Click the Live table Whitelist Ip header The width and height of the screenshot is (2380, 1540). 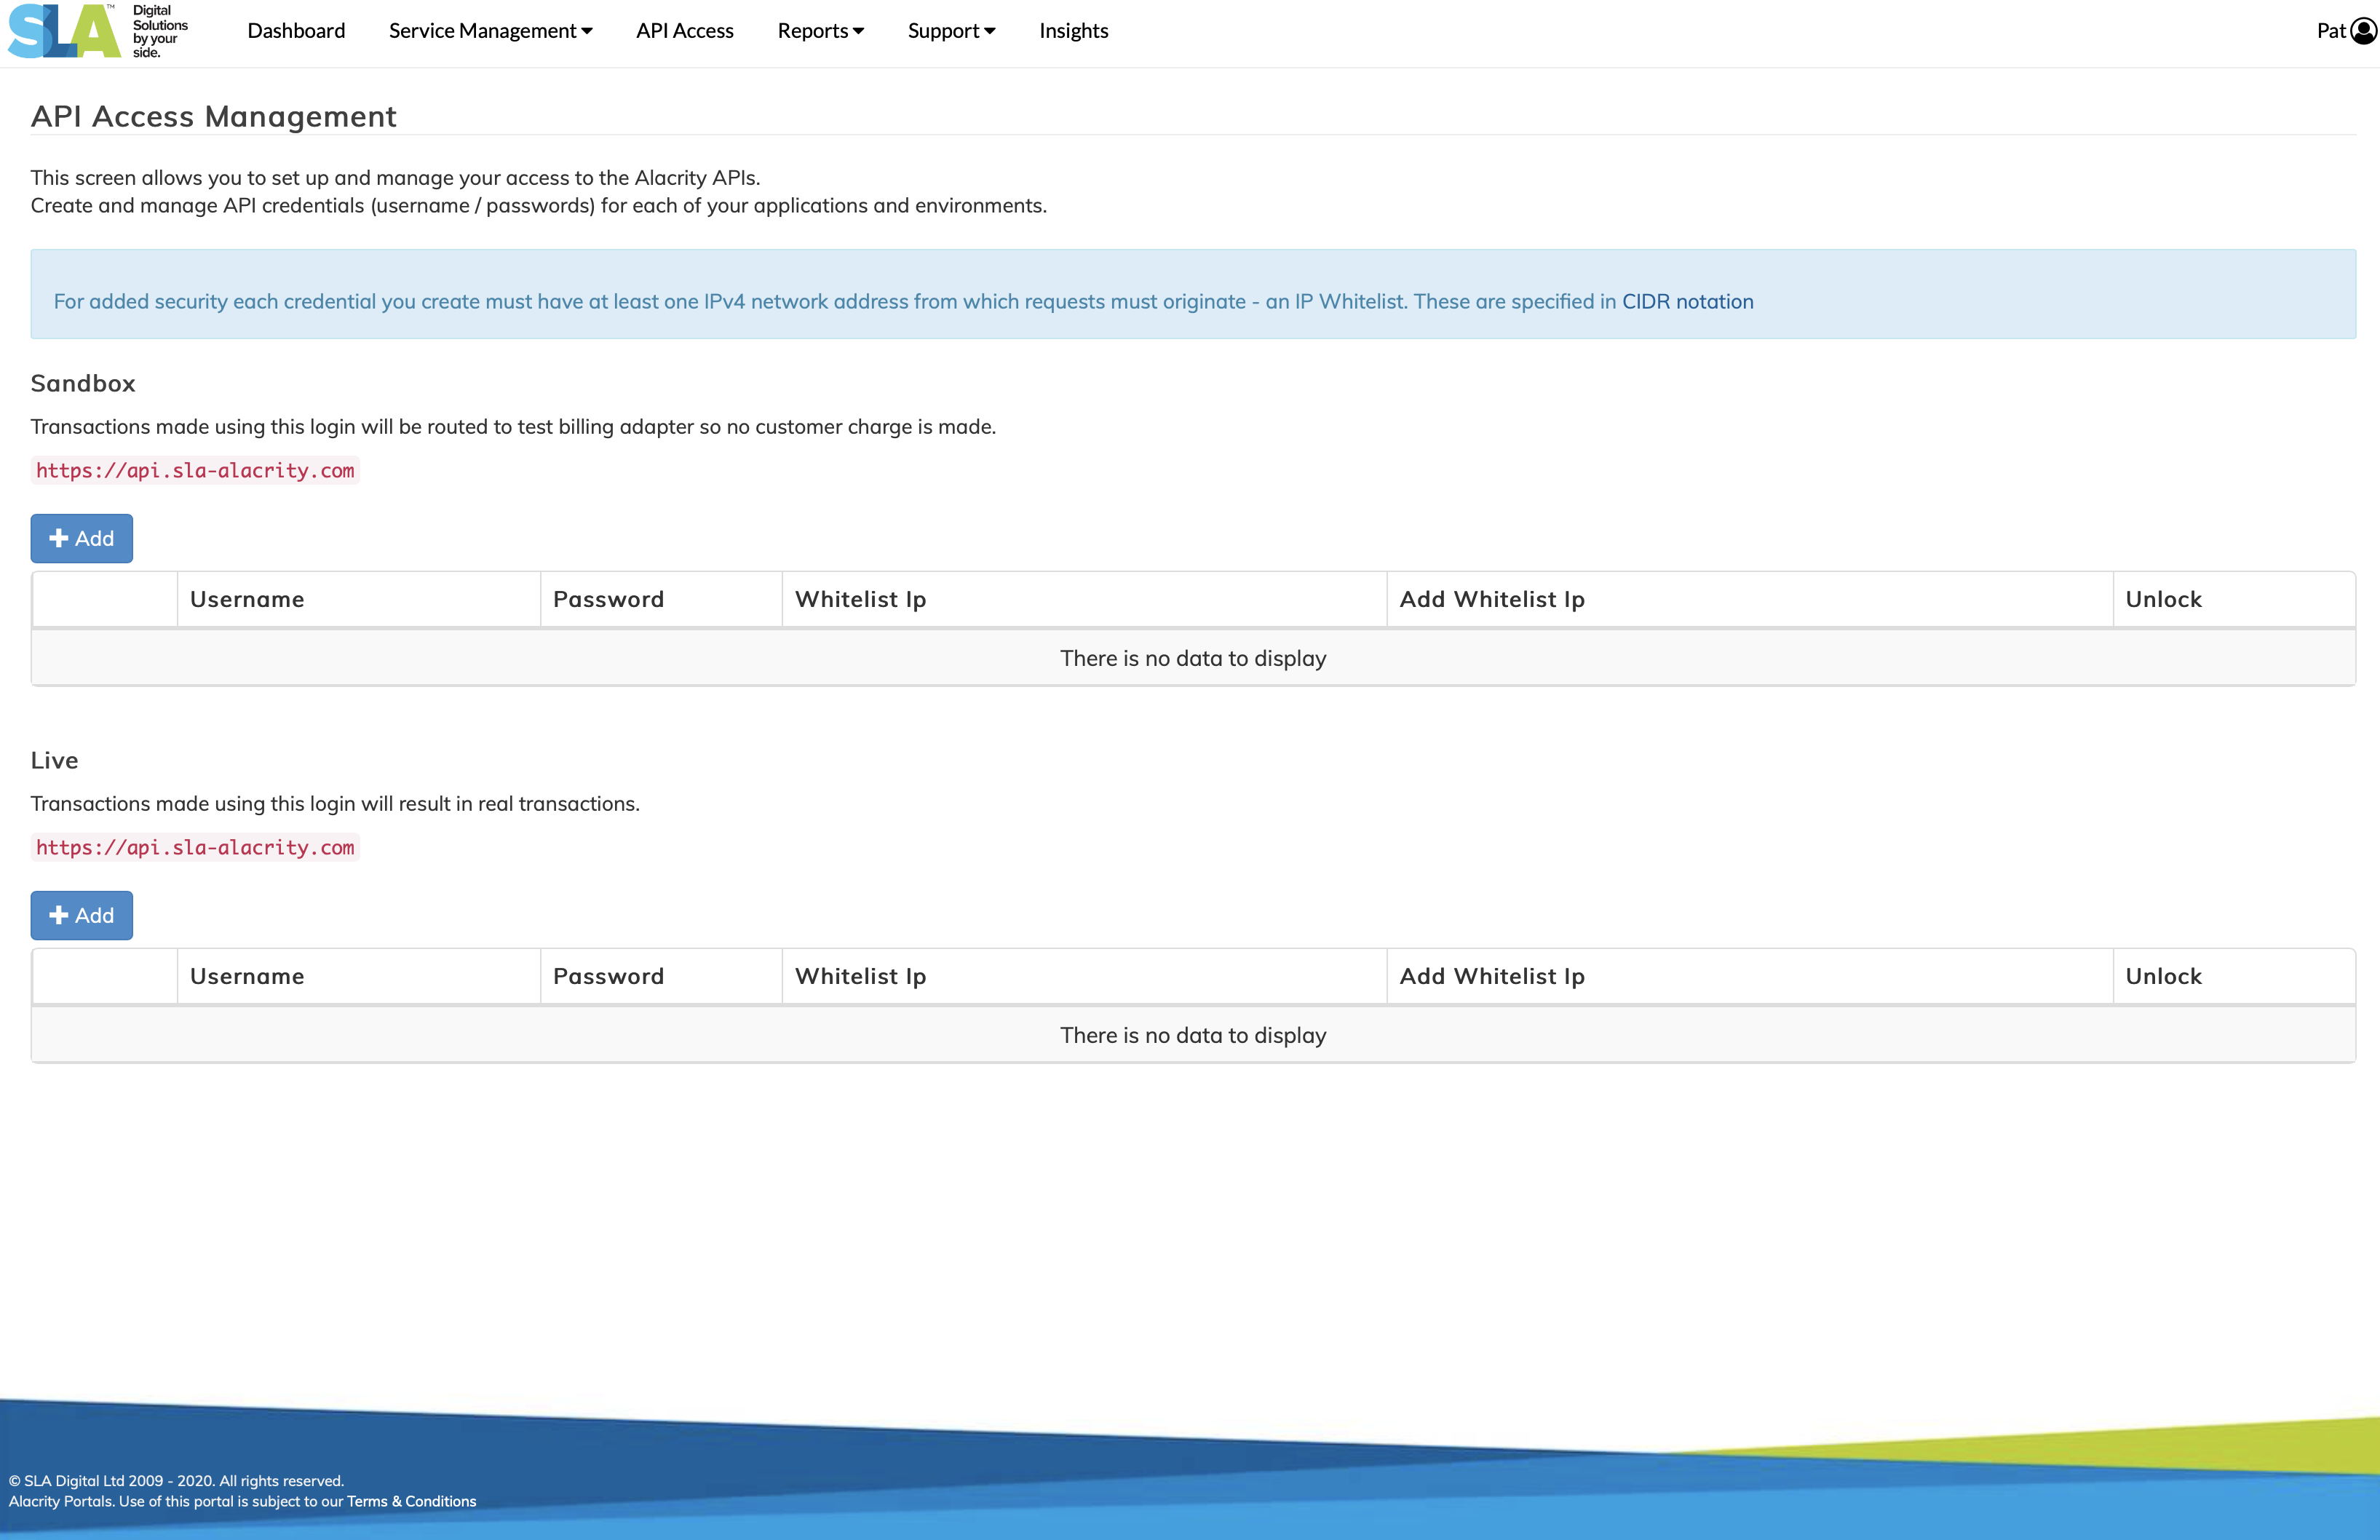coord(860,976)
